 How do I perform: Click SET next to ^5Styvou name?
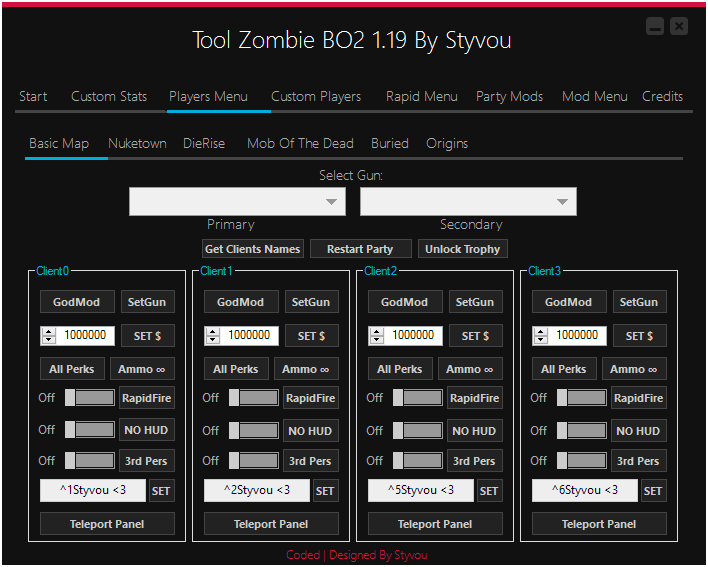pos(489,491)
